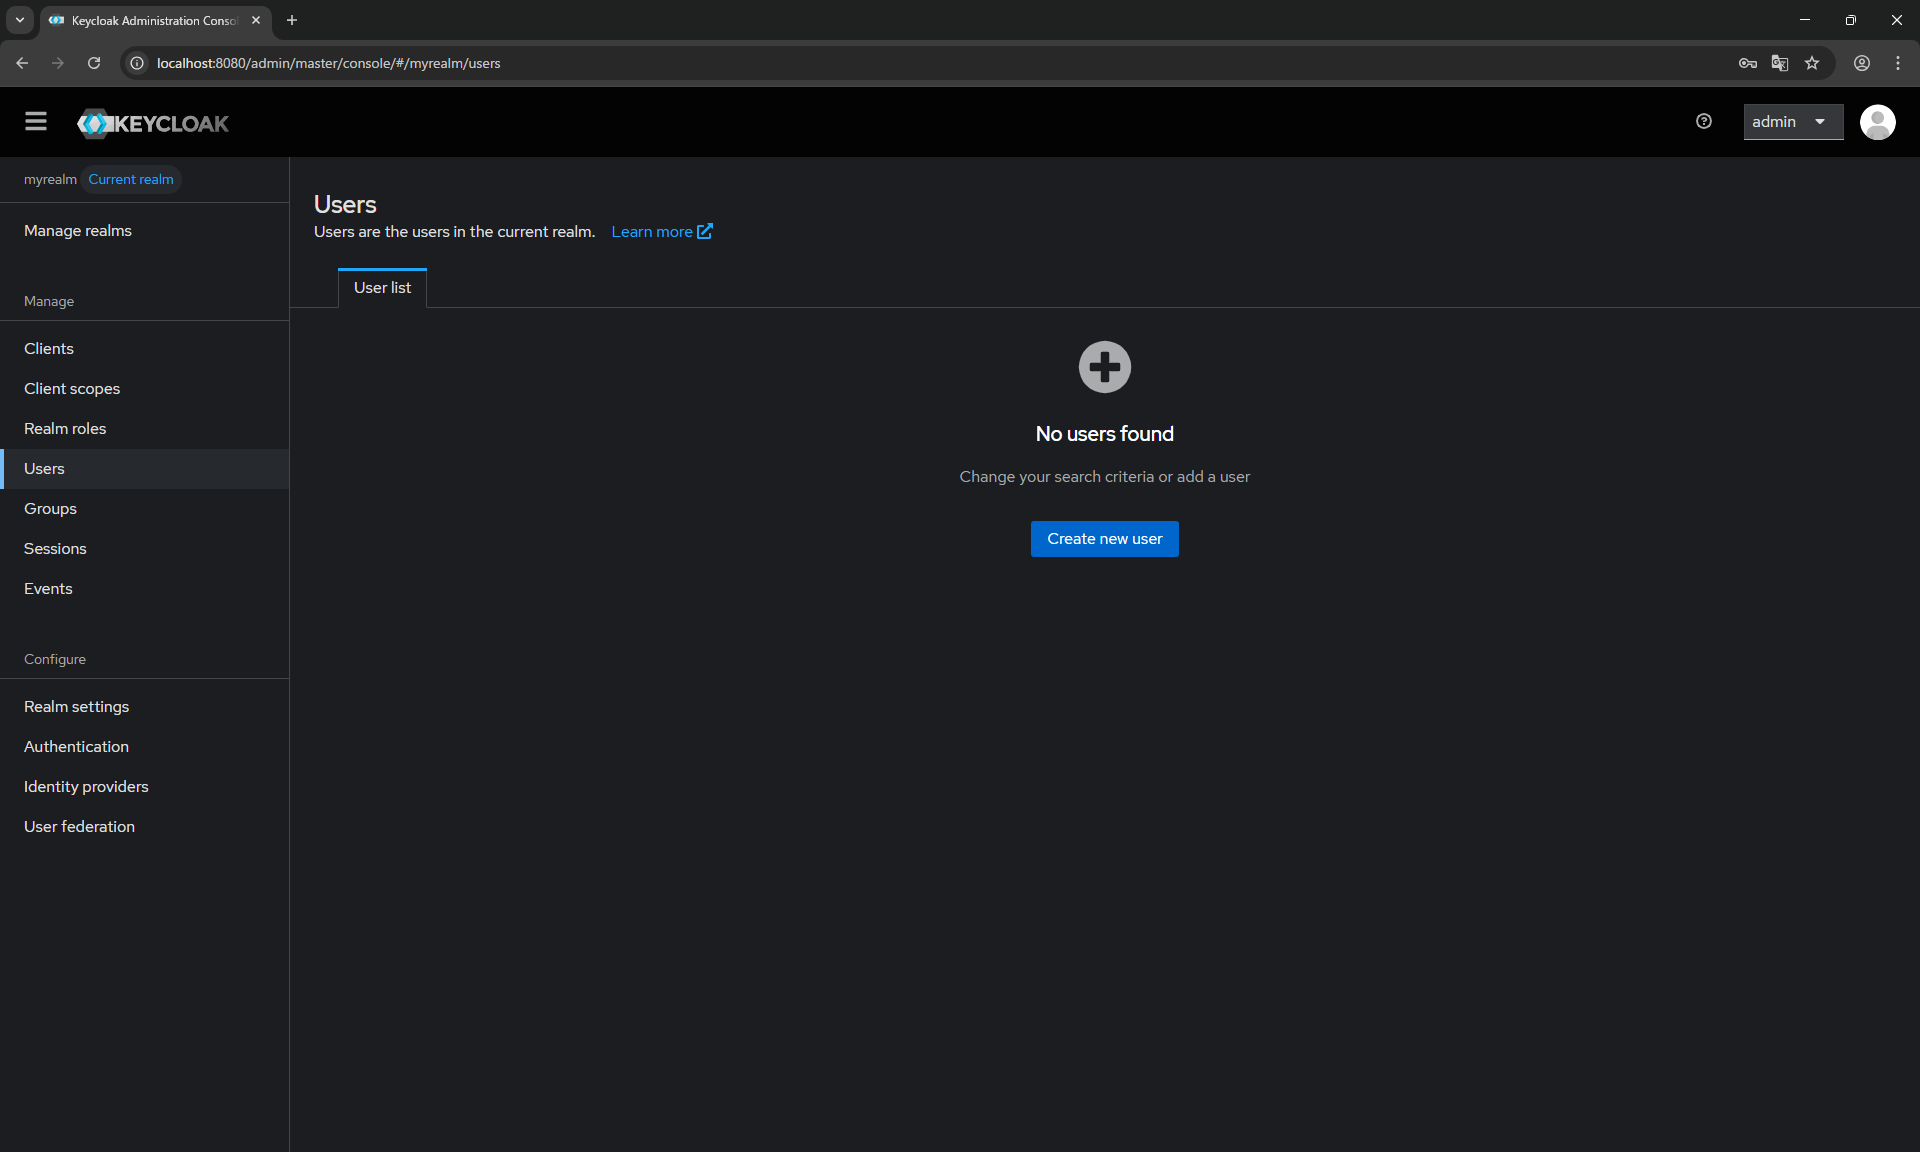Click the Keycloak logo
Viewport: 1920px width, 1152px height.
[153, 123]
